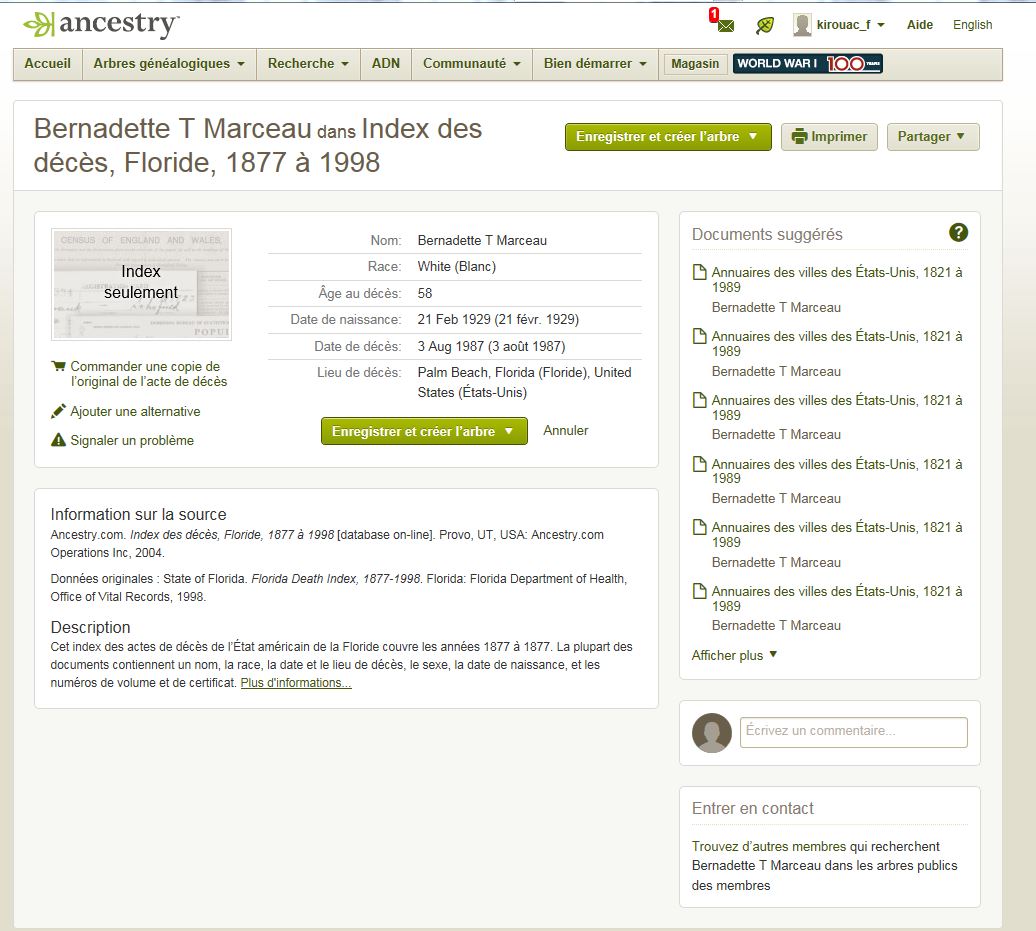Switch language to English
This screenshot has height=931, width=1036.
tap(973, 25)
